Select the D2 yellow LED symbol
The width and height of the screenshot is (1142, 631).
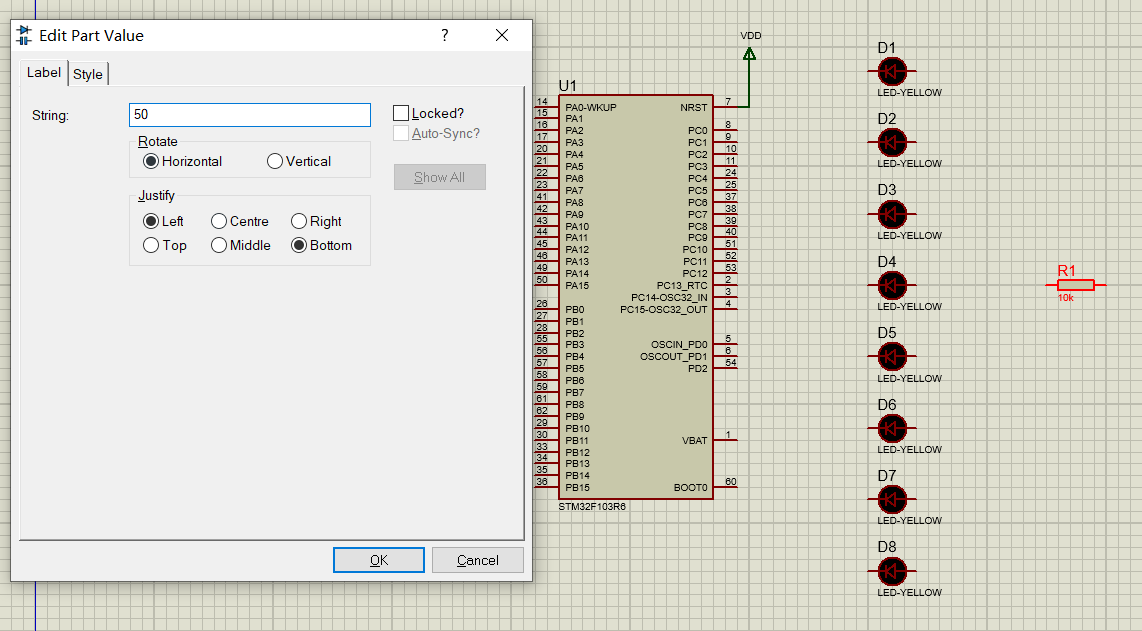[892, 142]
